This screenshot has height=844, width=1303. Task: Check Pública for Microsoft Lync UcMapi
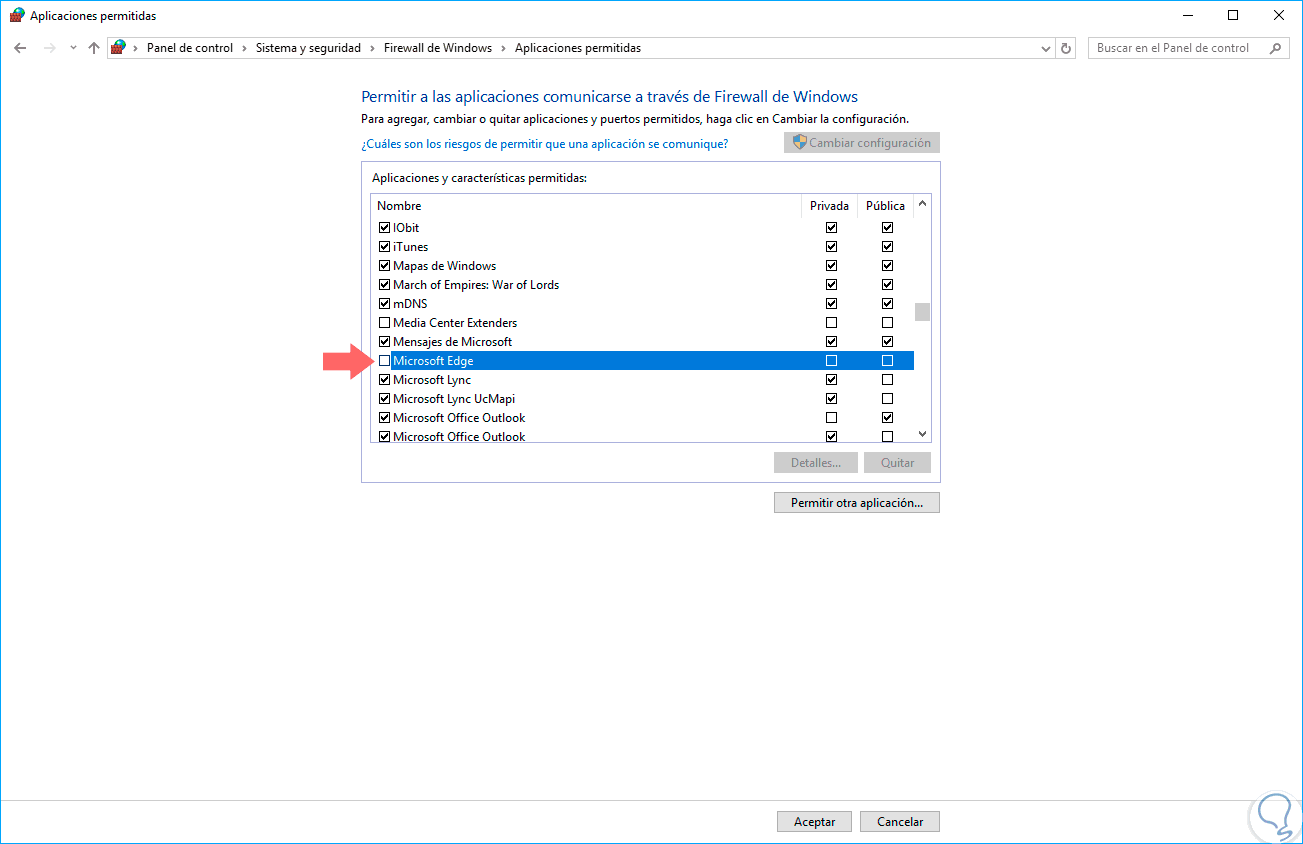point(887,399)
